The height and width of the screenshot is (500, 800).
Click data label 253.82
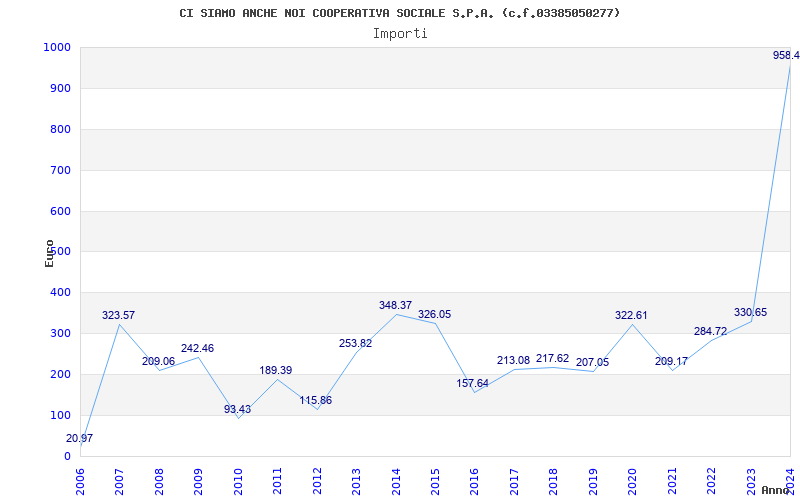pos(356,343)
